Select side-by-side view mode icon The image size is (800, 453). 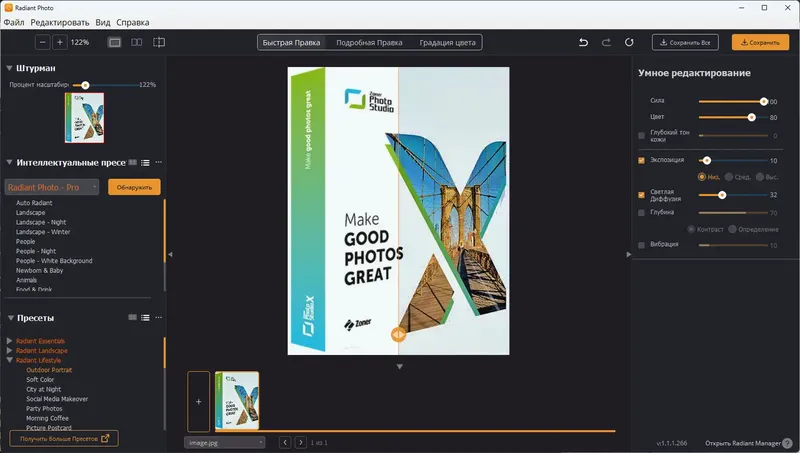(x=137, y=42)
